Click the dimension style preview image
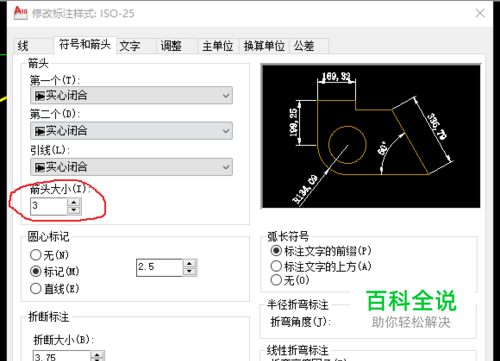The height and width of the screenshot is (361, 500). coord(371,136)
